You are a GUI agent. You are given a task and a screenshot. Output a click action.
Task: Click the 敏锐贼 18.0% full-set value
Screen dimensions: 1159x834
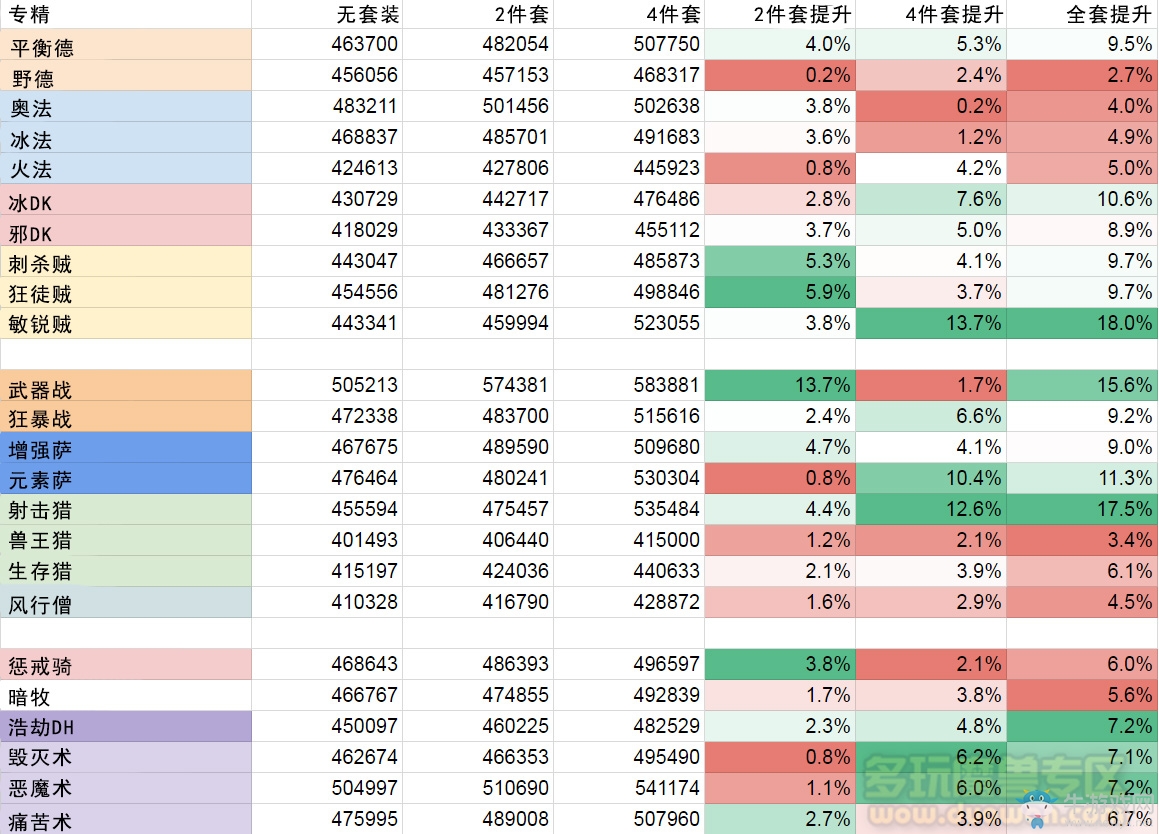[1081, 323]
